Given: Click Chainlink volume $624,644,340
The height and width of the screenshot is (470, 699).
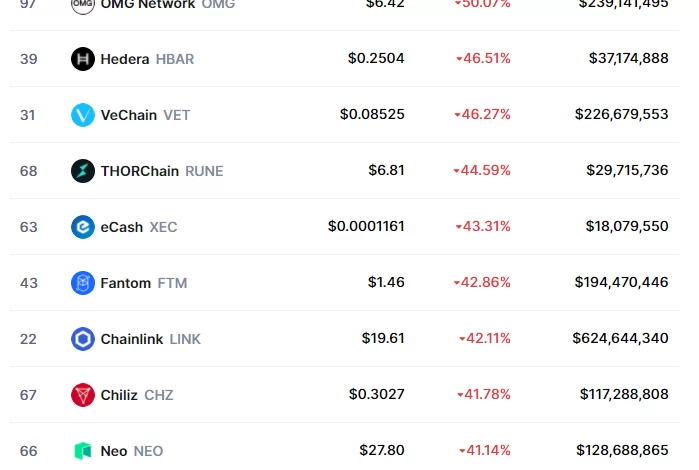Looking at the screenshot, I should [x=620, y=339].
